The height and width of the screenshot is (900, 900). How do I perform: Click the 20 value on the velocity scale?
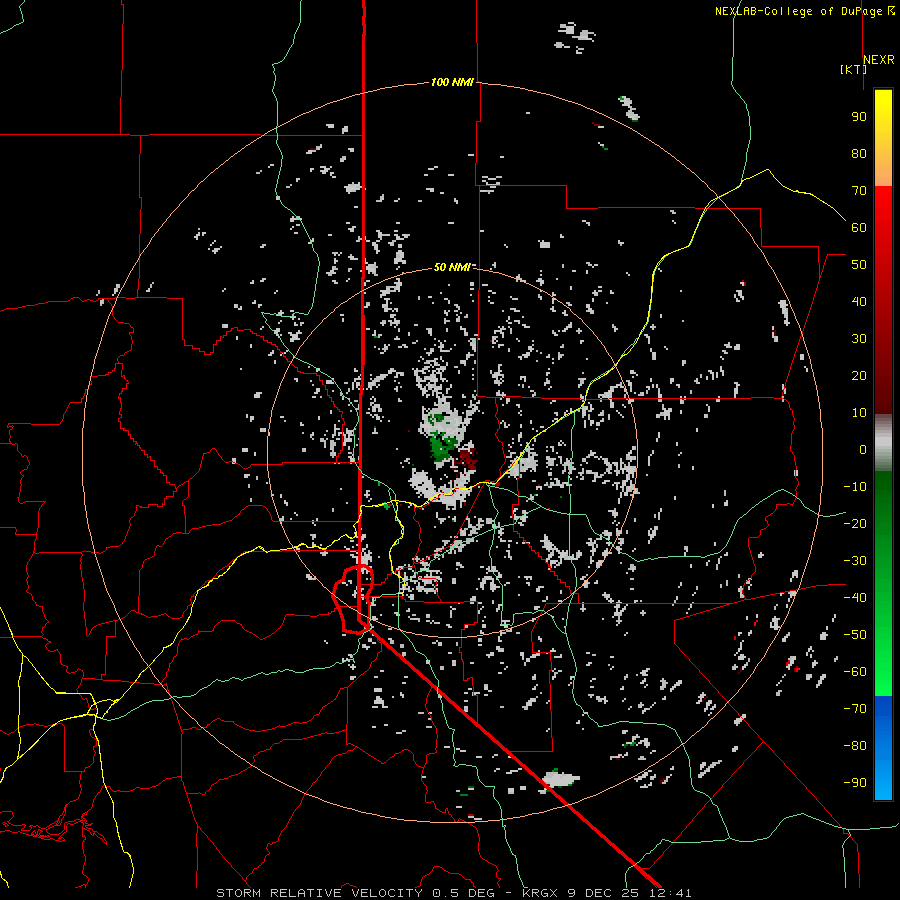pos(859,375)
